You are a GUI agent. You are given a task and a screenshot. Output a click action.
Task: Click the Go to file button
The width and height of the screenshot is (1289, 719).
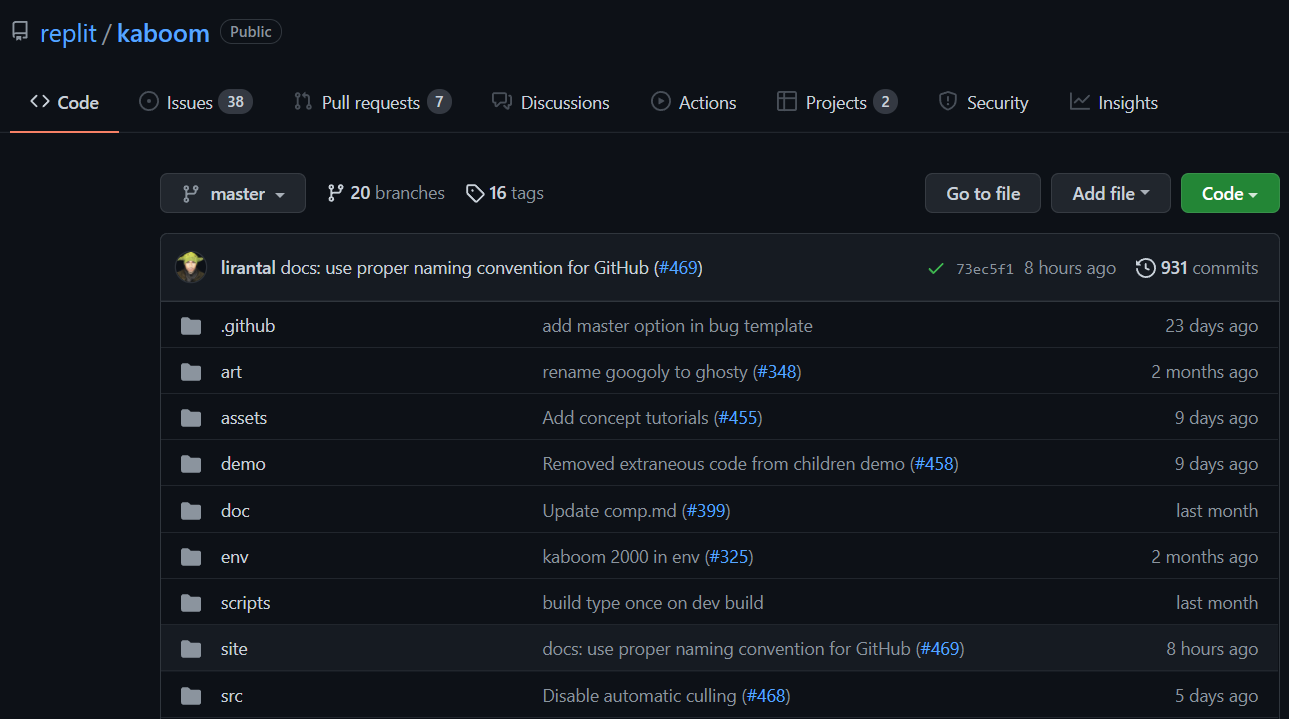983,194
